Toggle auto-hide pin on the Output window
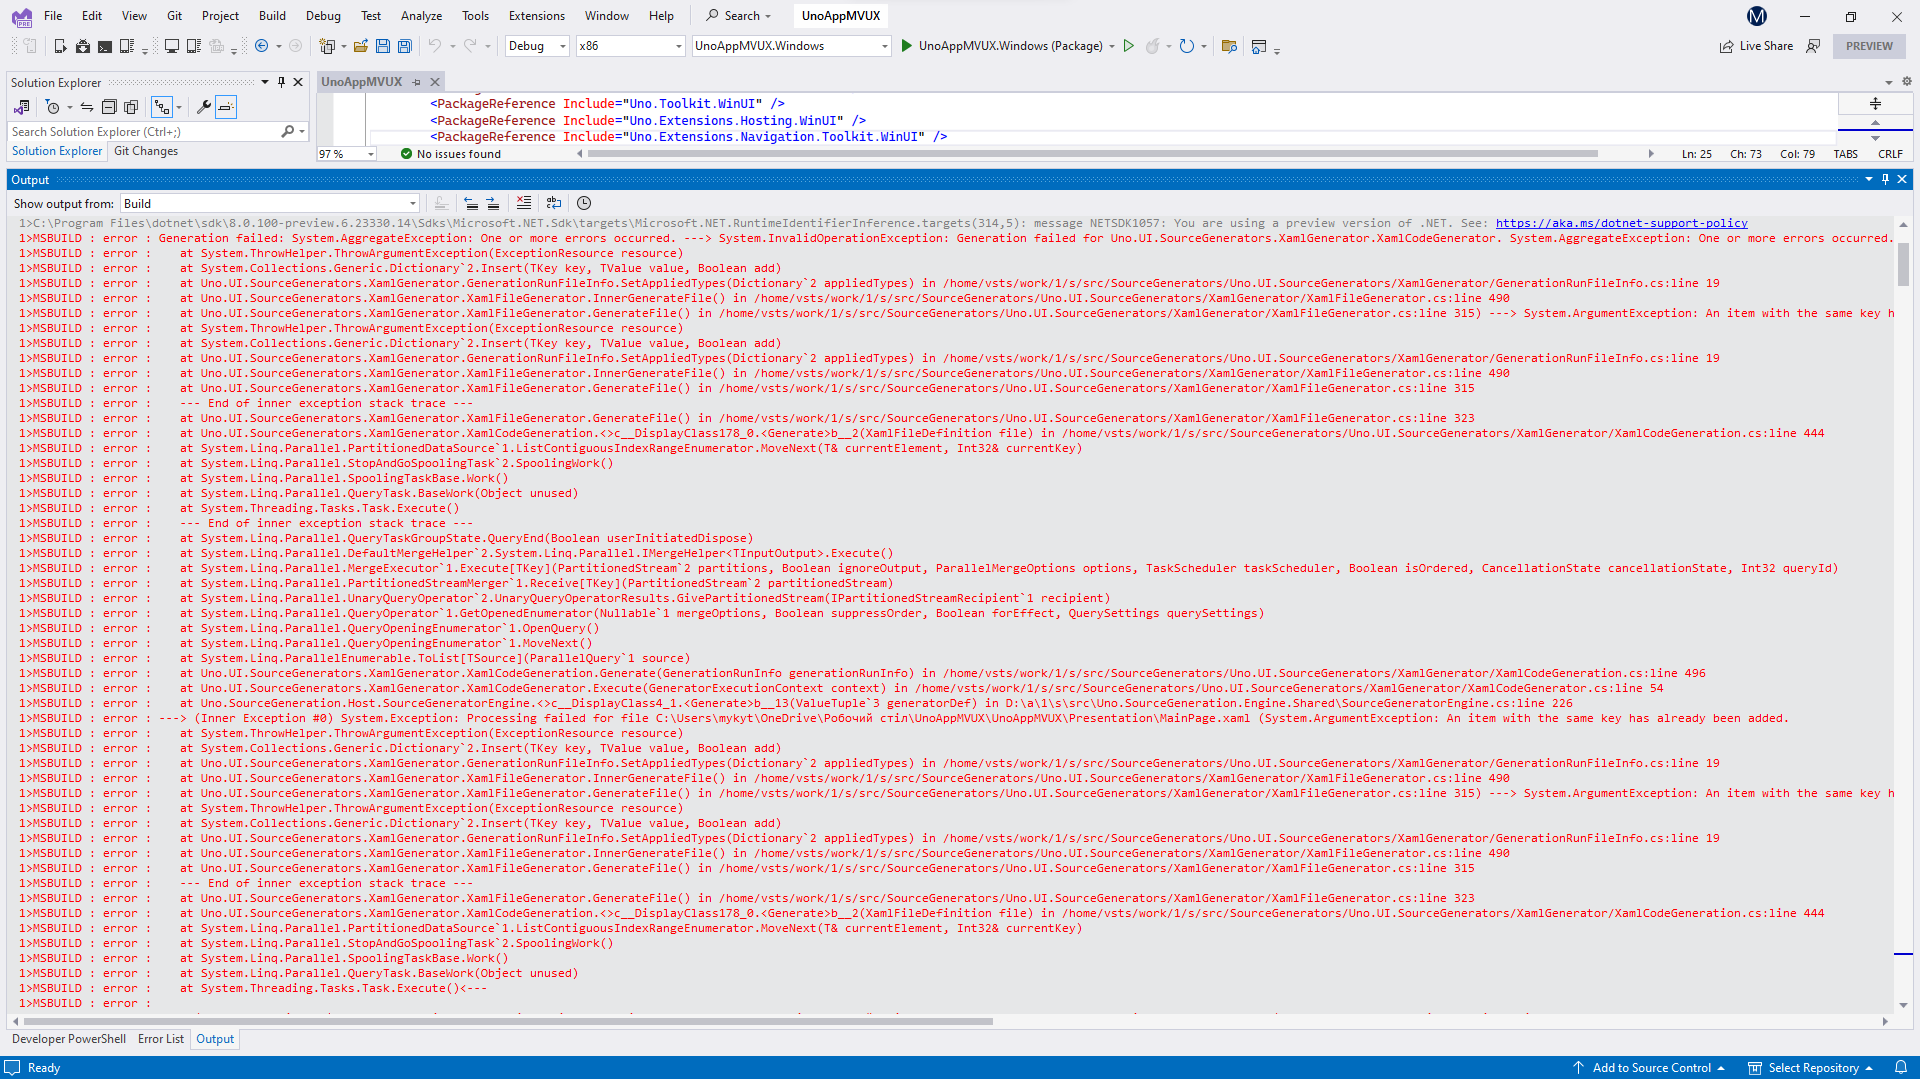1920x1080 pixels. [x=1884, y=179]
